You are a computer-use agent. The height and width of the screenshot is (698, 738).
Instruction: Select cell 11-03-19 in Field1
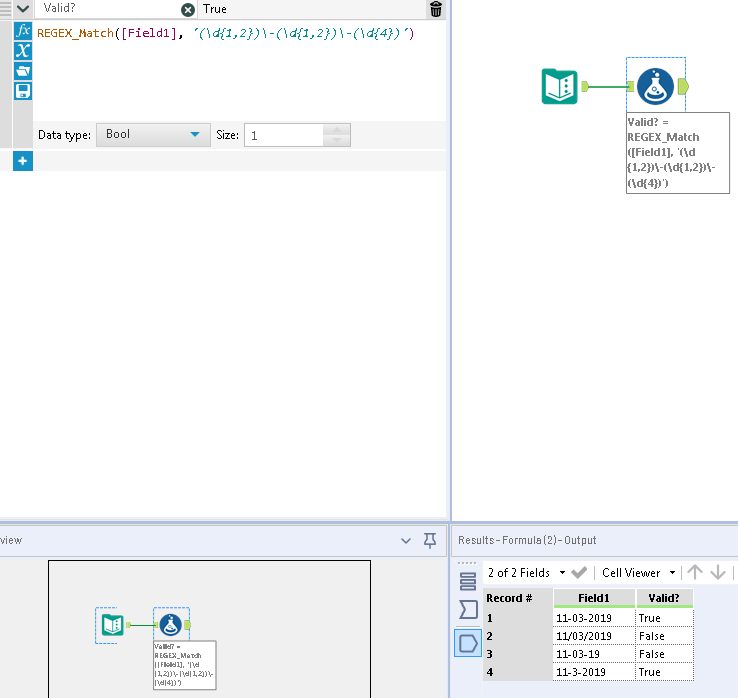[x=594, y=654]
